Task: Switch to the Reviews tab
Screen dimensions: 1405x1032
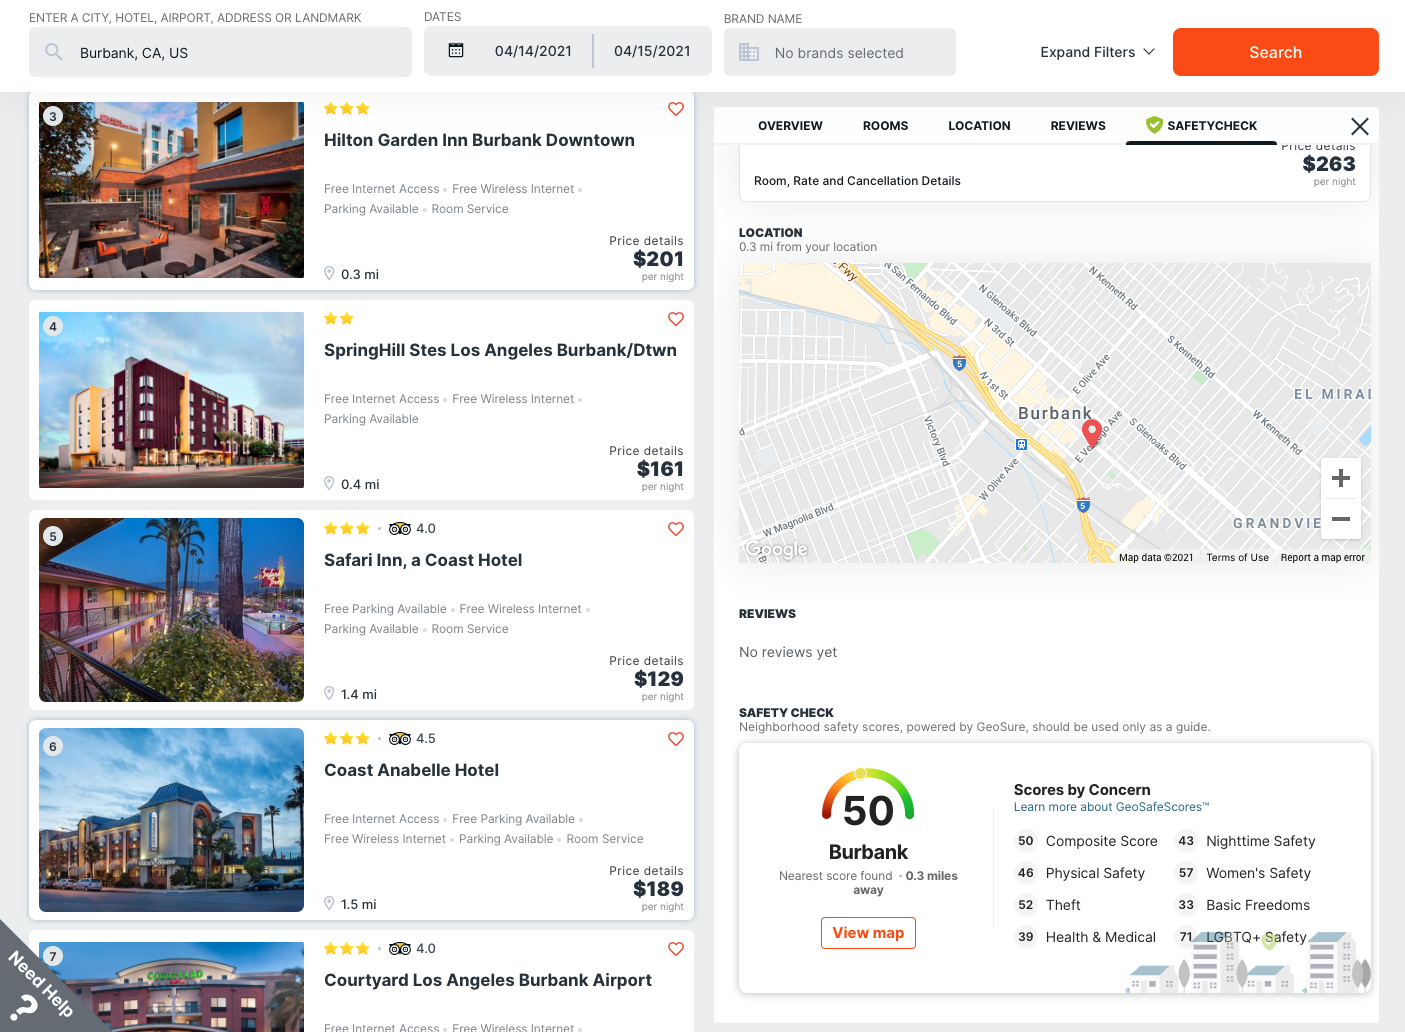Action: [1077, 125]
